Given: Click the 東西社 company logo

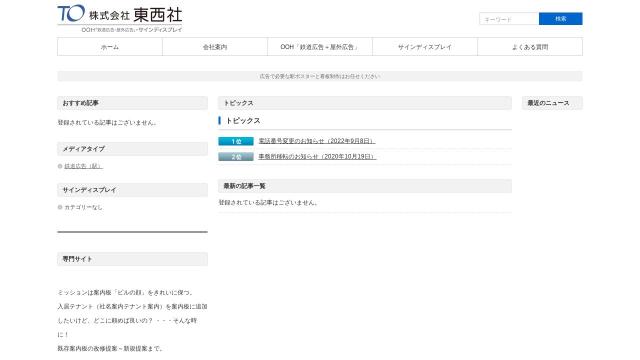Looking at the screenshot, I should pyautogui.click(x=120, y=18).
